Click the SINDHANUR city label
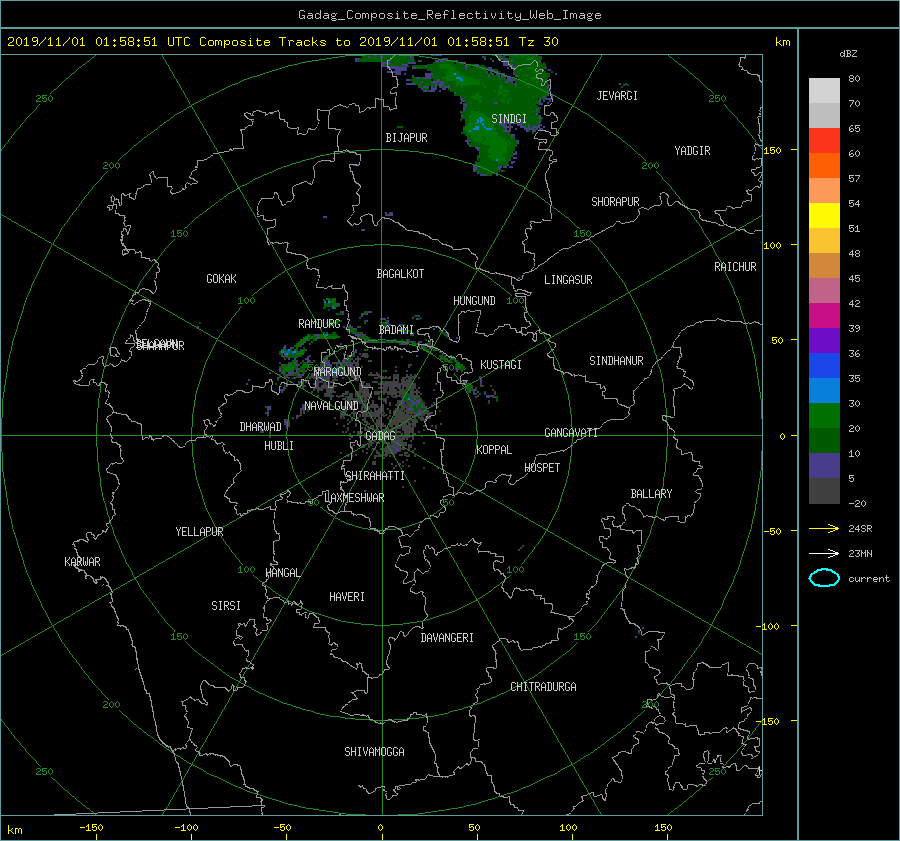The image size is (900, 841). 616,361
